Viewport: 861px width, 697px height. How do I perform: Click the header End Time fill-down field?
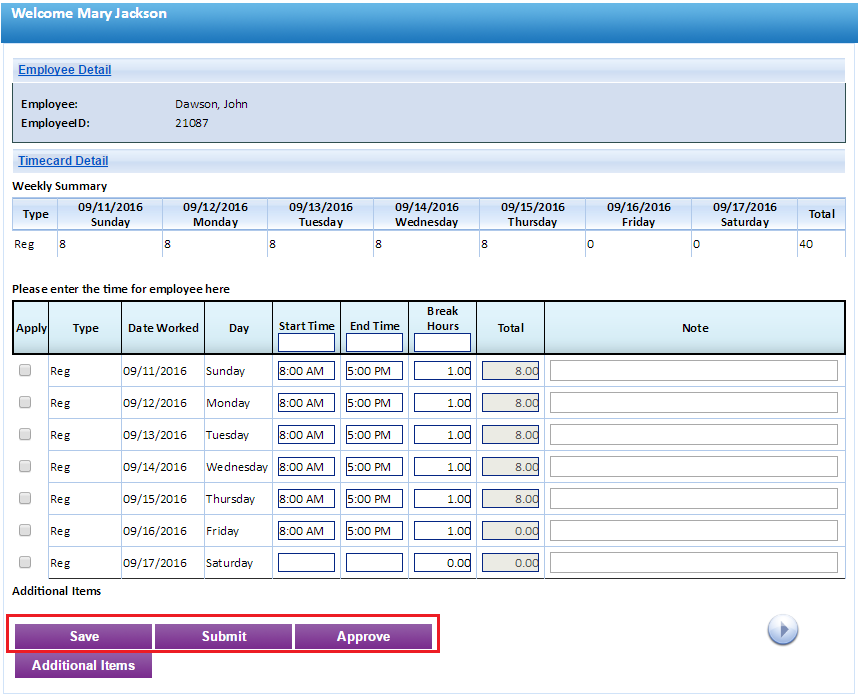[374, 343]
